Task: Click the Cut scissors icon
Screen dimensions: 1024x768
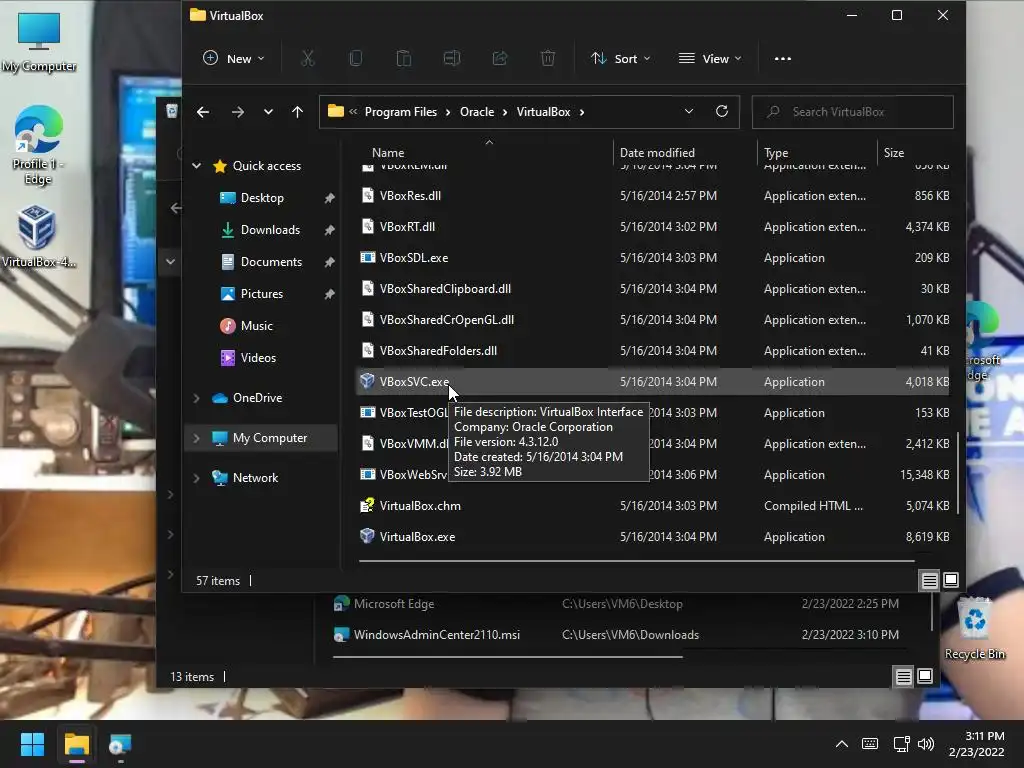Action: tap(308, 59)
